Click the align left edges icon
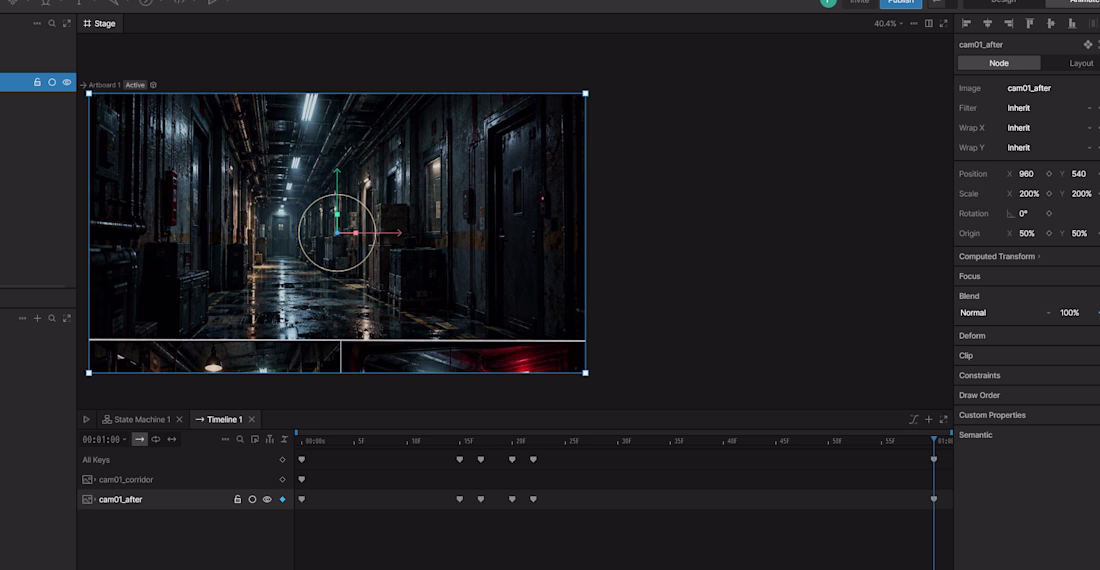The image size is (1100, 570). (966, 24)
